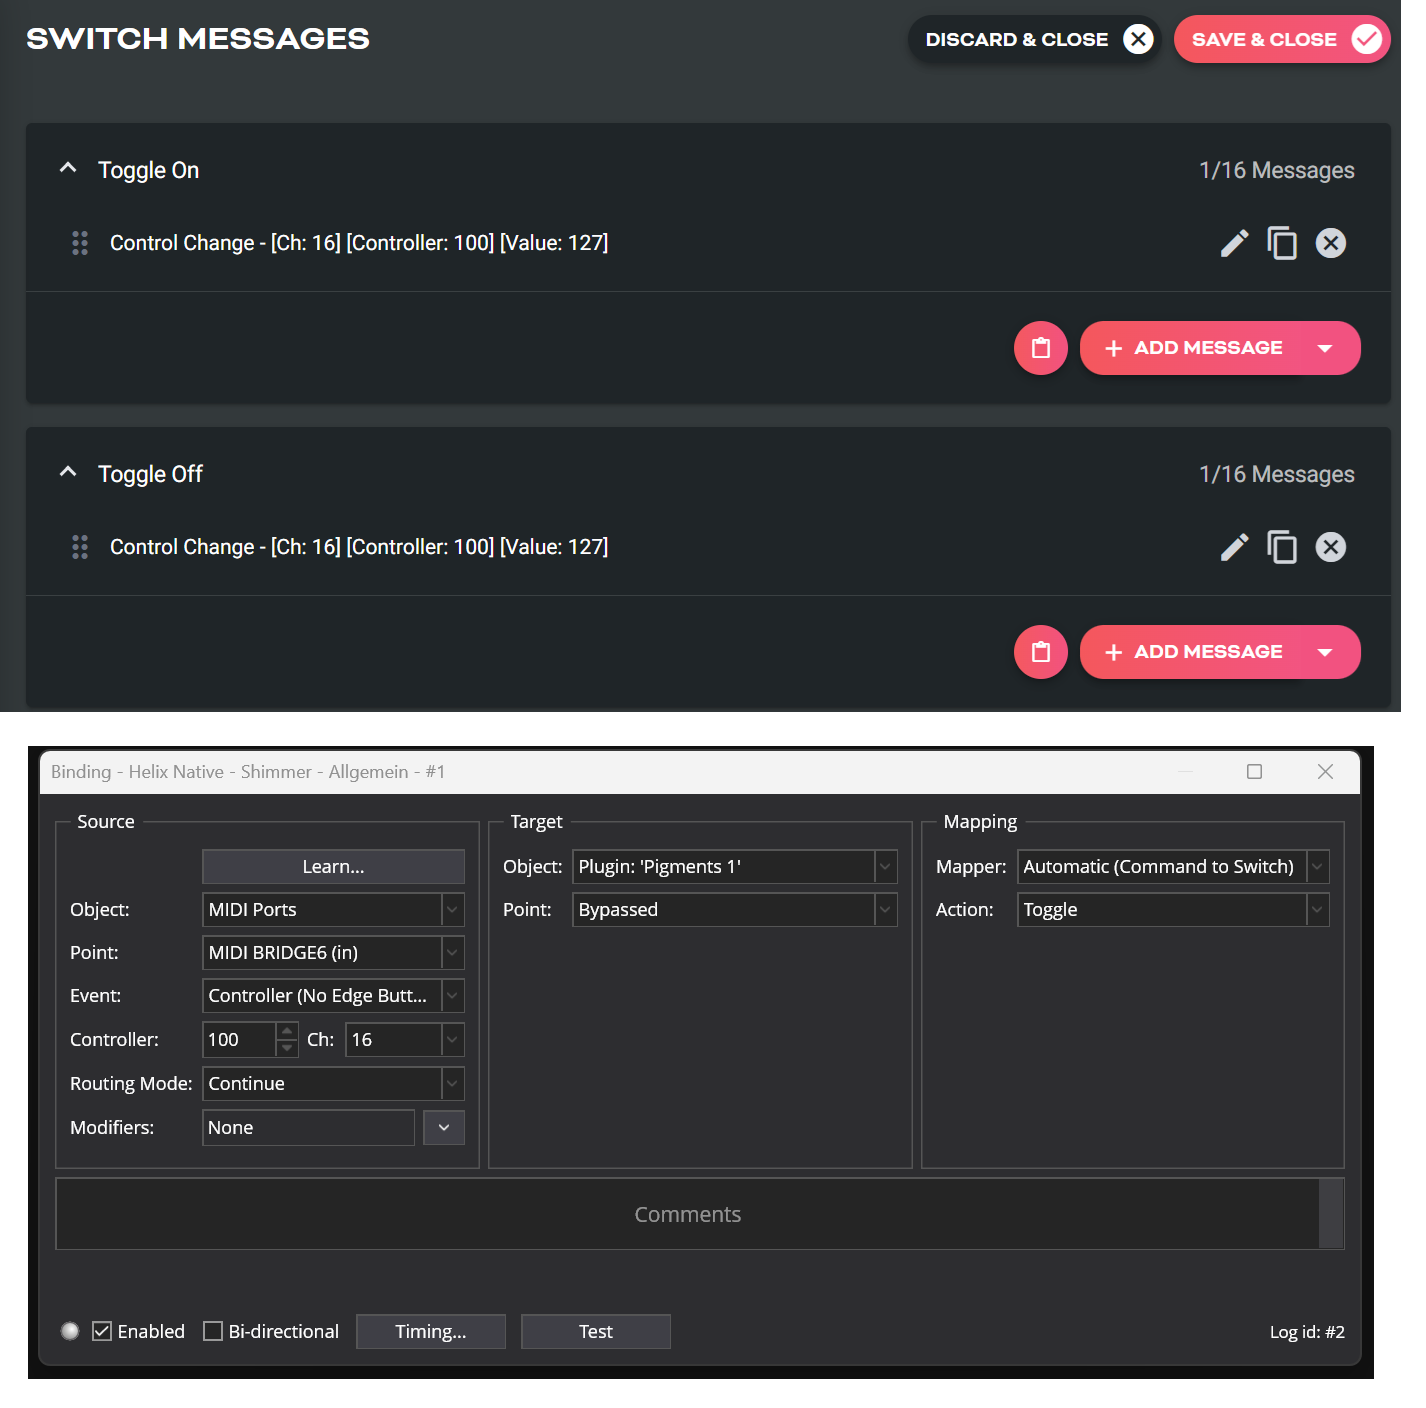Viewport: 1426px width, 1408px height.
Task: Uncheck the Enabled checkbox
Action: tap(102, 1331)
